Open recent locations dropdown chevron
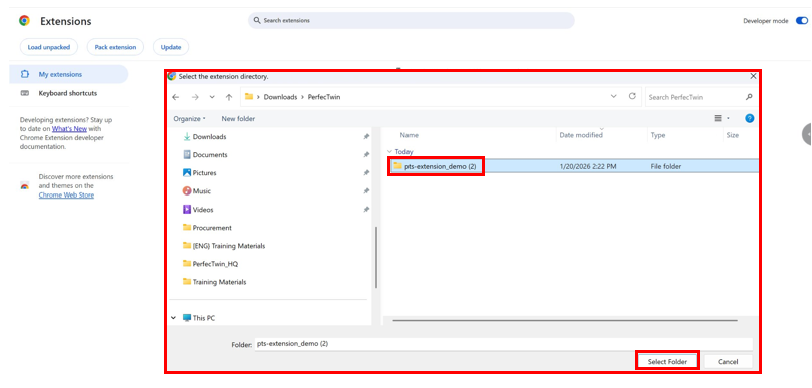Viewport: 812px width, 388px height. pyautogui.click(x=212, y=97)
